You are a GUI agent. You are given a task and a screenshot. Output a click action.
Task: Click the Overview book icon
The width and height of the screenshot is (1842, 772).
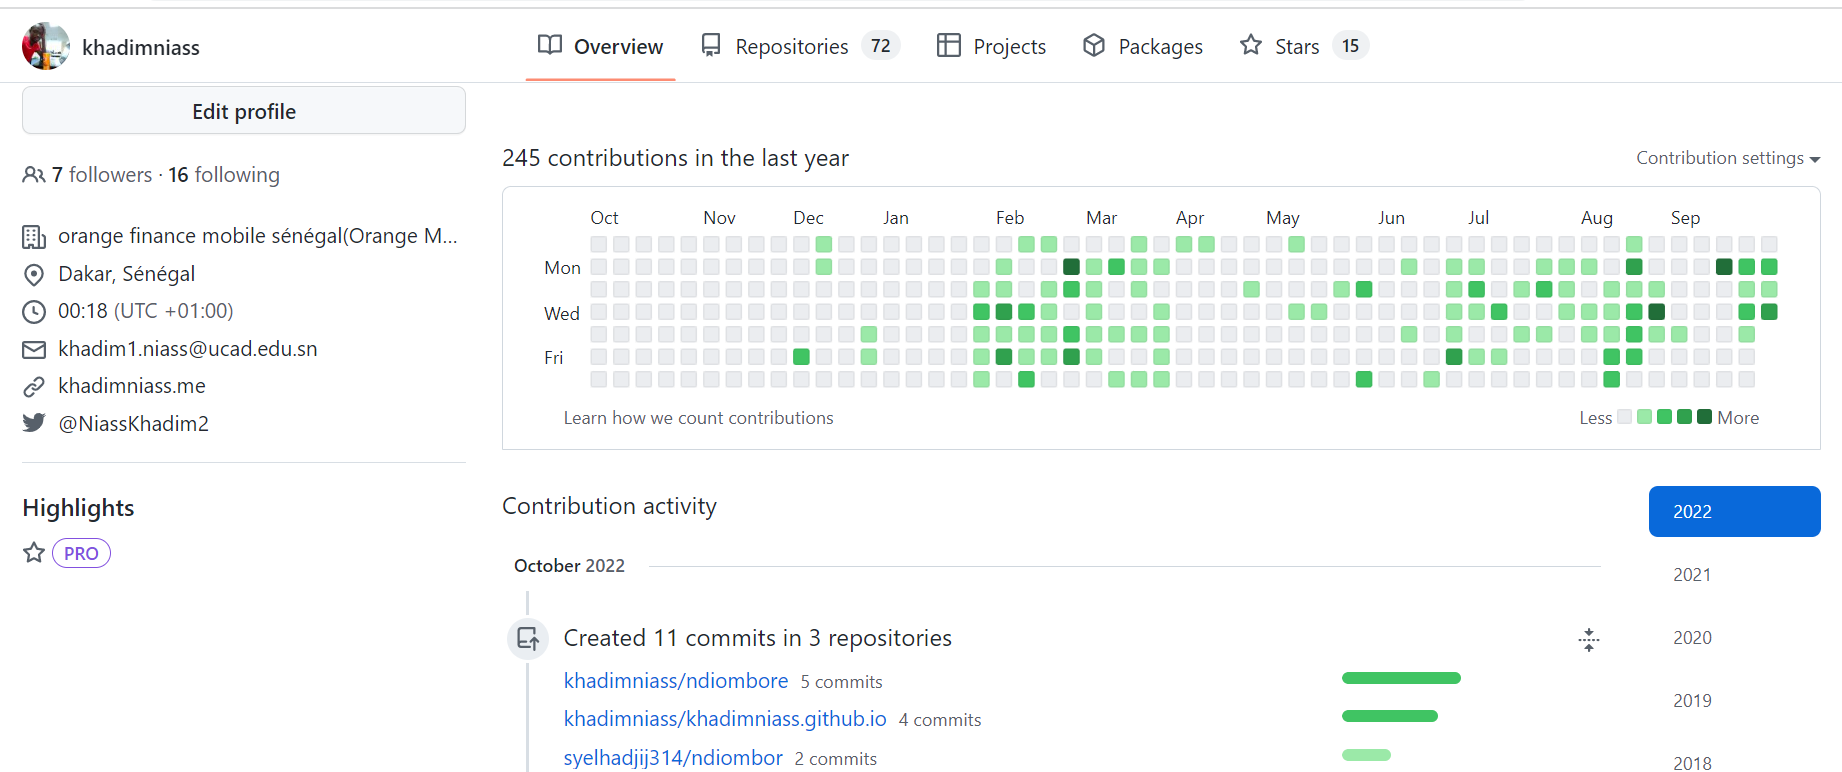click(x=550, y=45)
